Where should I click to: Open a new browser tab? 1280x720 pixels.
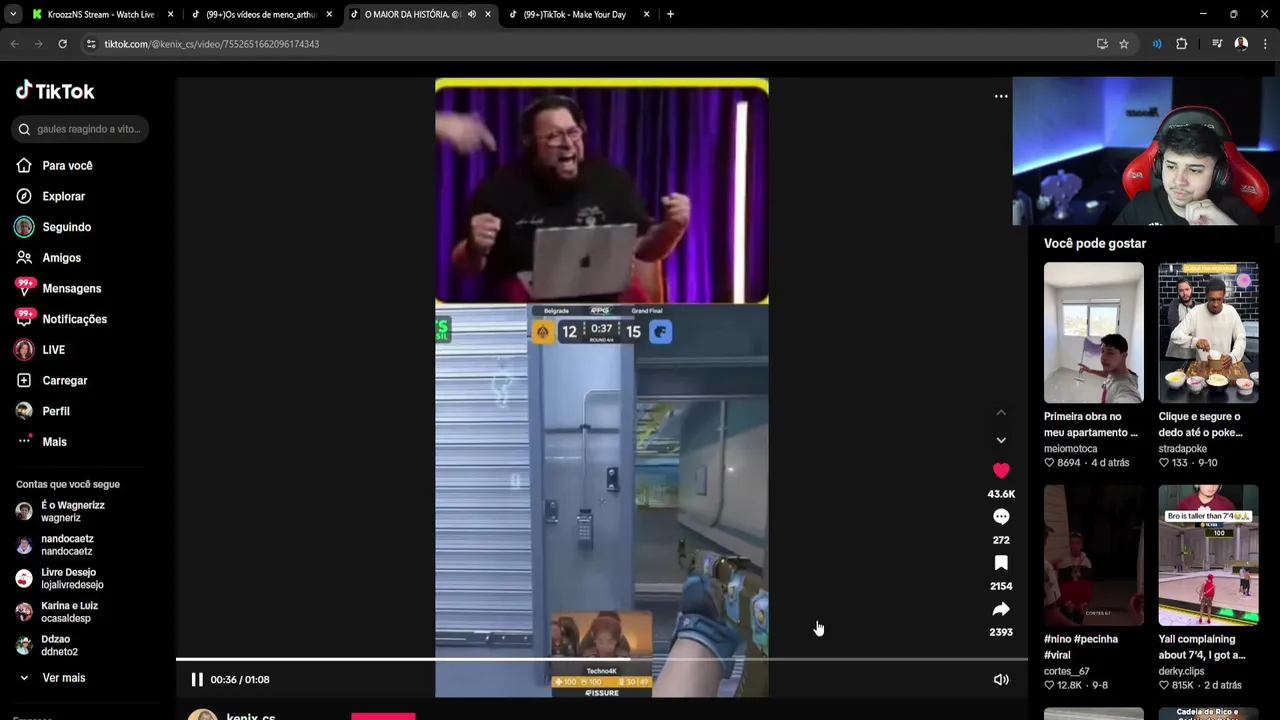click(670, 14)
